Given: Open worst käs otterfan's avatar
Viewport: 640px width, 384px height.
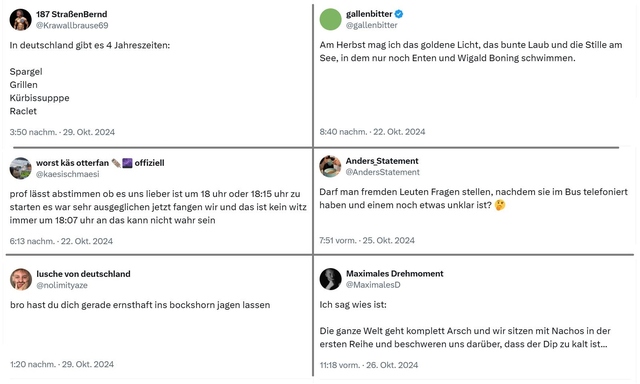Looking at the screenshot, I should point(20,168).
